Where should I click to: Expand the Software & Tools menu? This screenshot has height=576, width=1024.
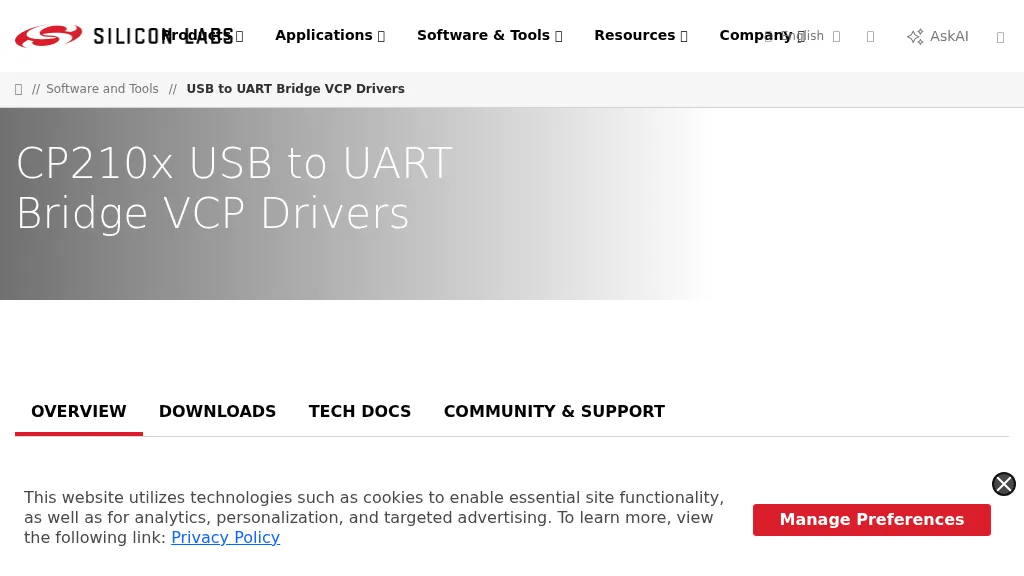(x=490, y=35)
